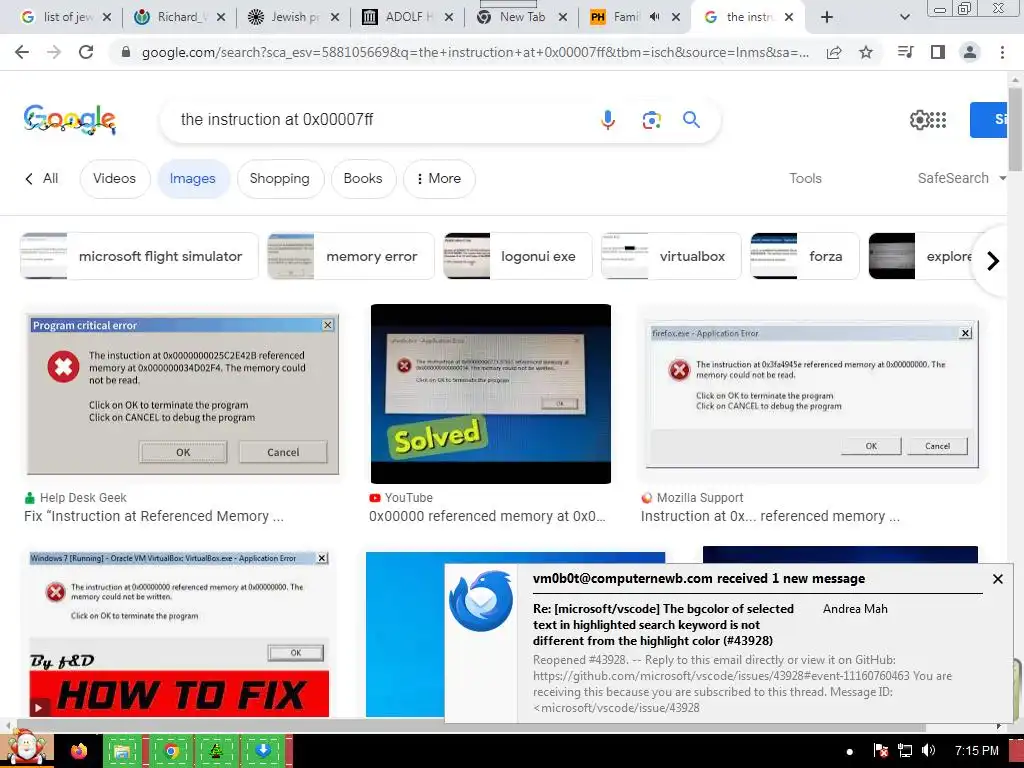This screenshot has height=768, width=1024.
Task: Select the Books search filter
Action: [363, 178]
